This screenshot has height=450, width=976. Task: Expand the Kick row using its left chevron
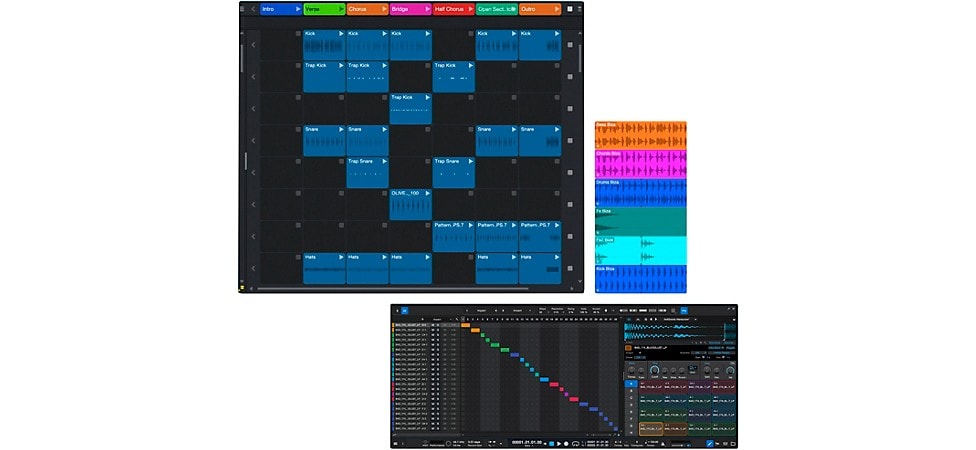(x=253, y=45)
